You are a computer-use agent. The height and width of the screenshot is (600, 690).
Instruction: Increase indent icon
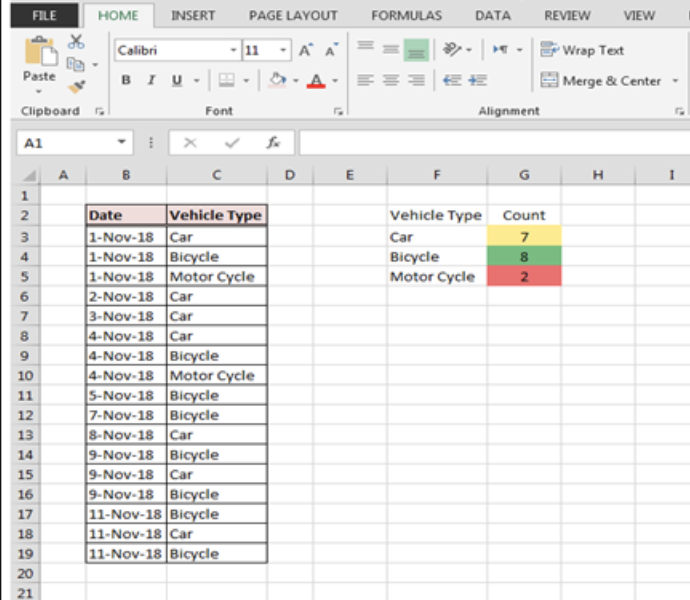point(477,80)
